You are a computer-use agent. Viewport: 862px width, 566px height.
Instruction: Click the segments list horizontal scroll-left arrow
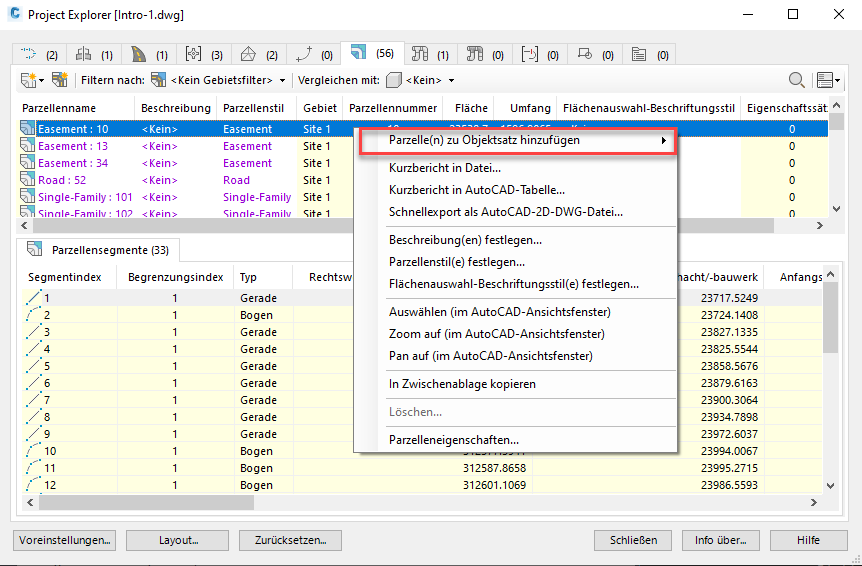[30, 502]
